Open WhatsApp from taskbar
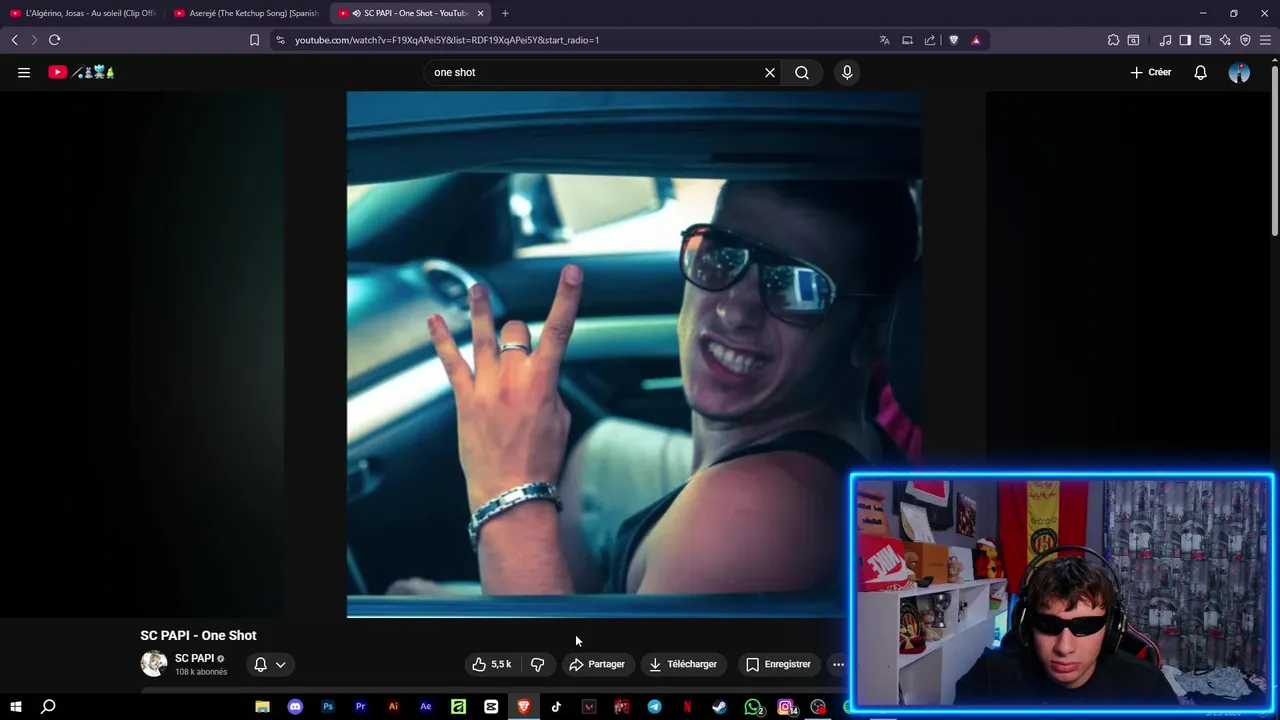This screenshot has width=1280, height=720. (753, 707)
